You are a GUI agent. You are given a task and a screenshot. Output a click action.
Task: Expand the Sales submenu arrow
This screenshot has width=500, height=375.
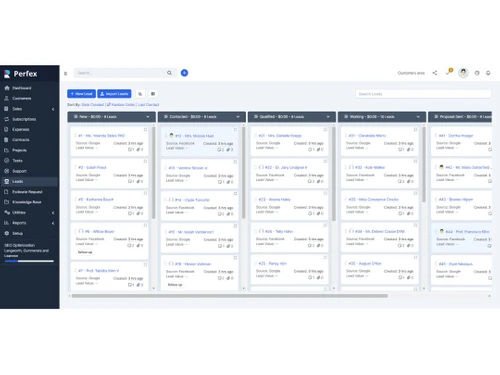click(53, 109)
